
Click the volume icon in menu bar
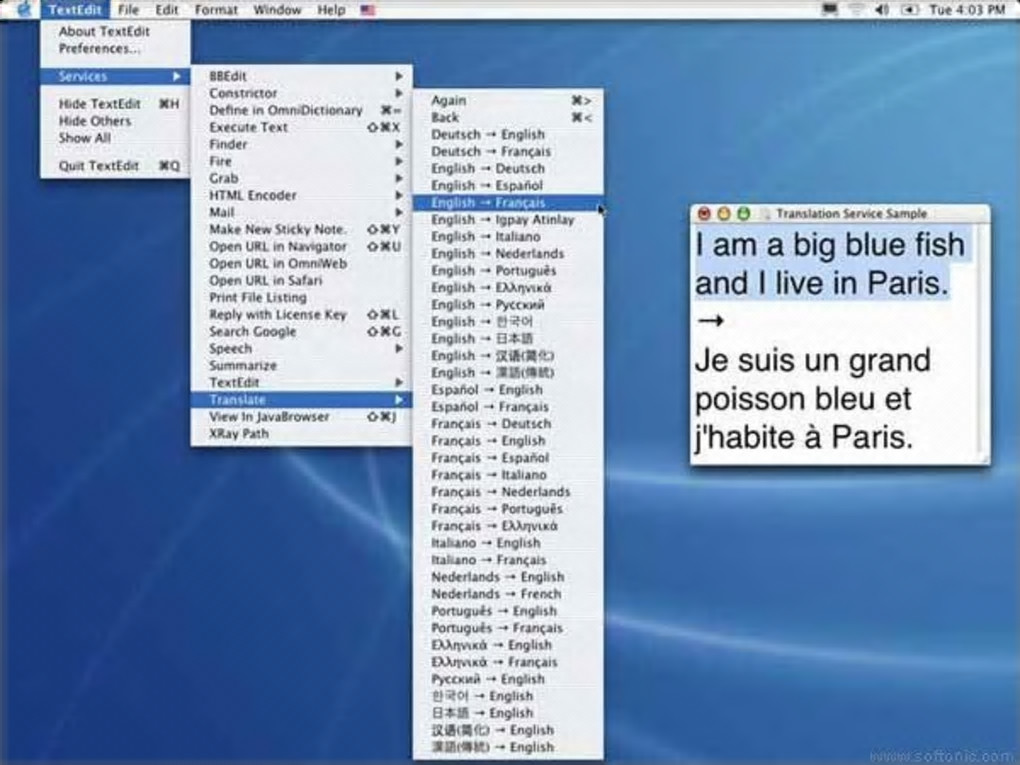[x=881, y=10]
